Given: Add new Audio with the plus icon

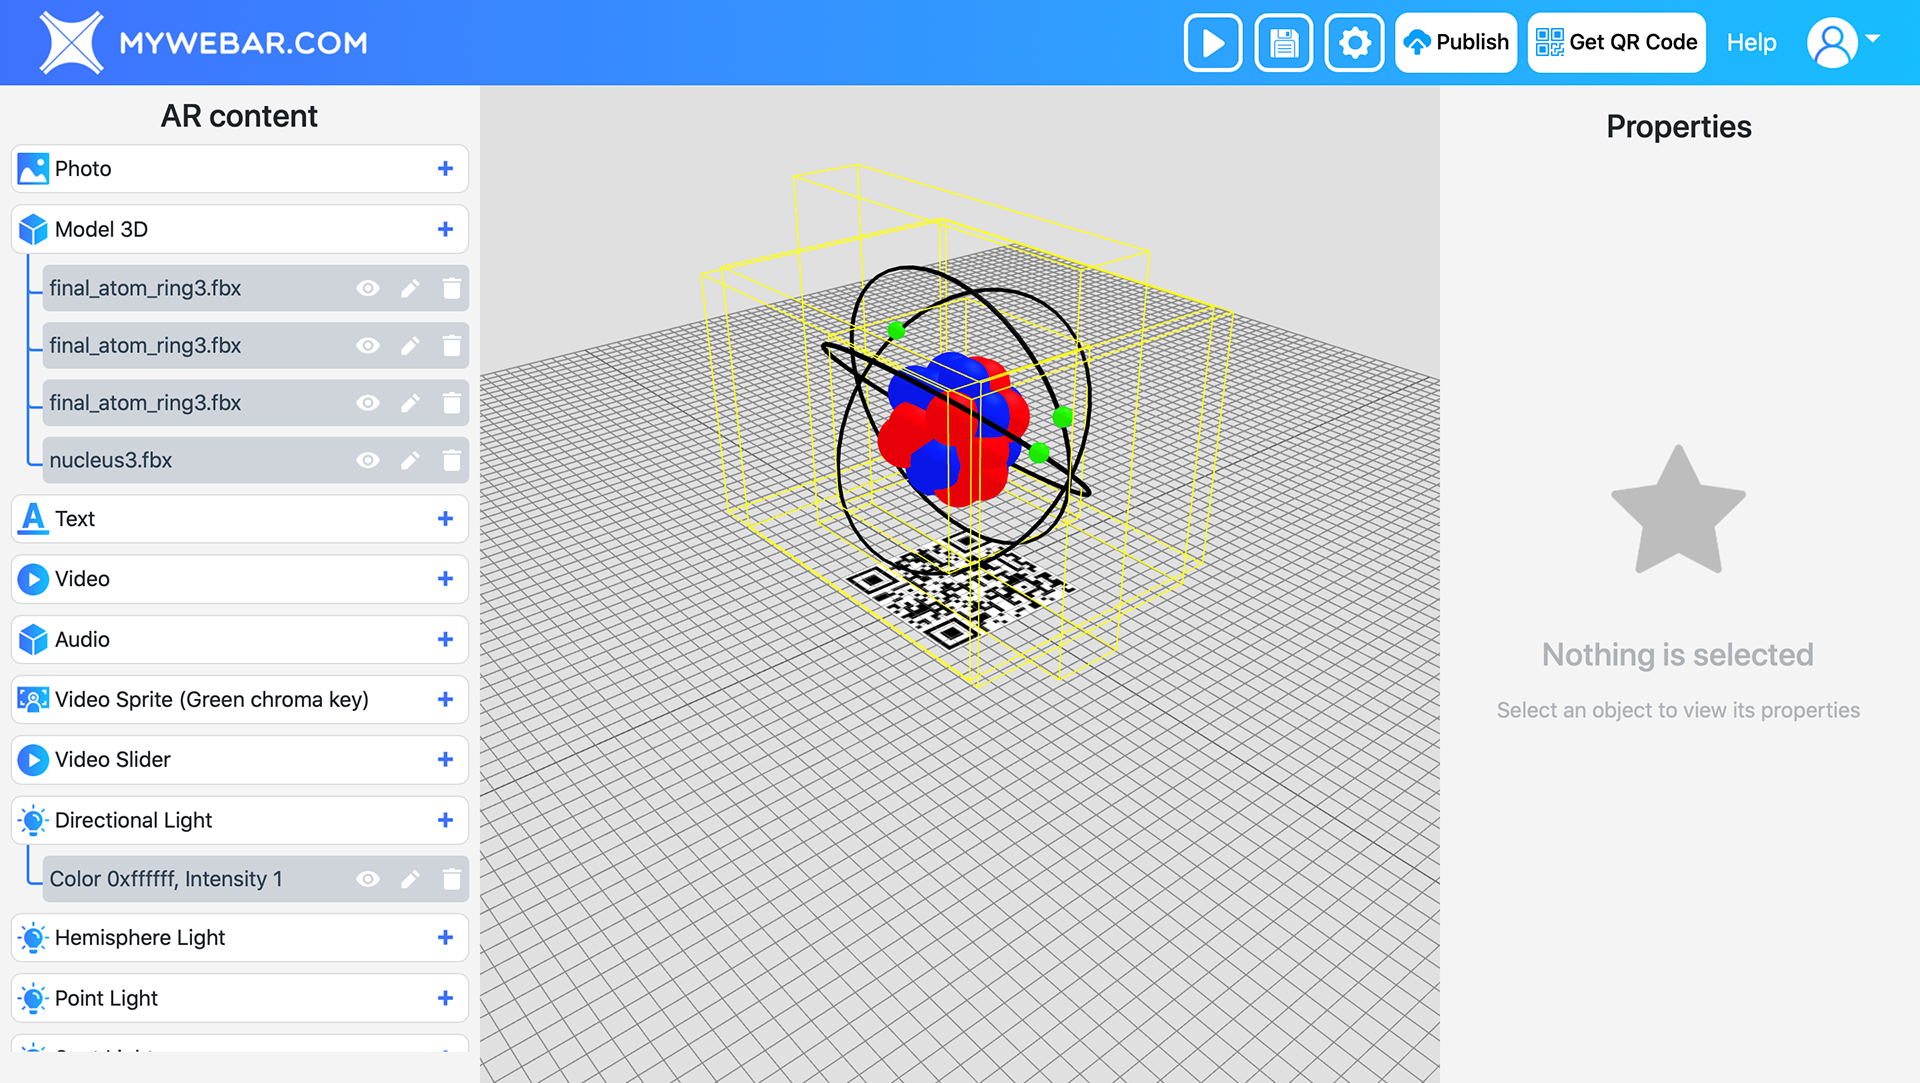Looking at the screenshot, I should tap(445, 639).
